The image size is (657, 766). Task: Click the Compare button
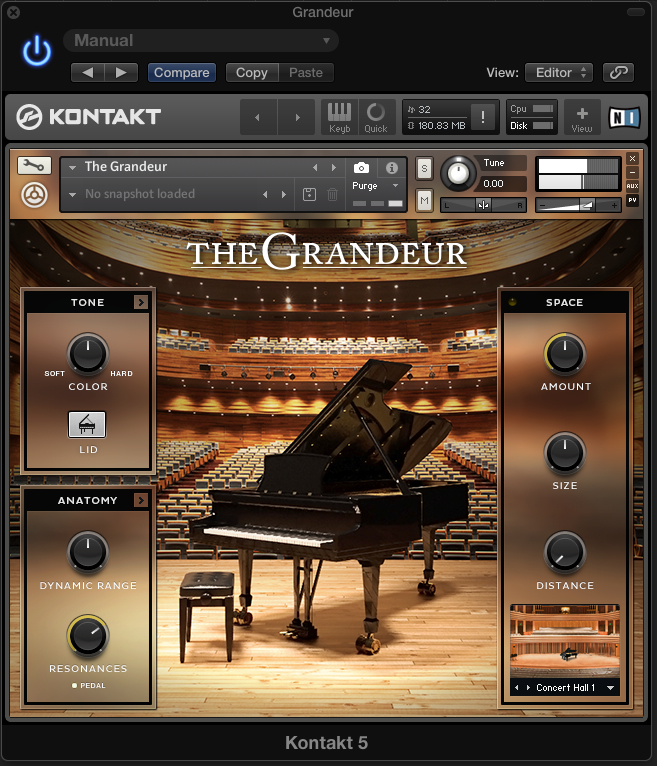(x=182, y=73)
